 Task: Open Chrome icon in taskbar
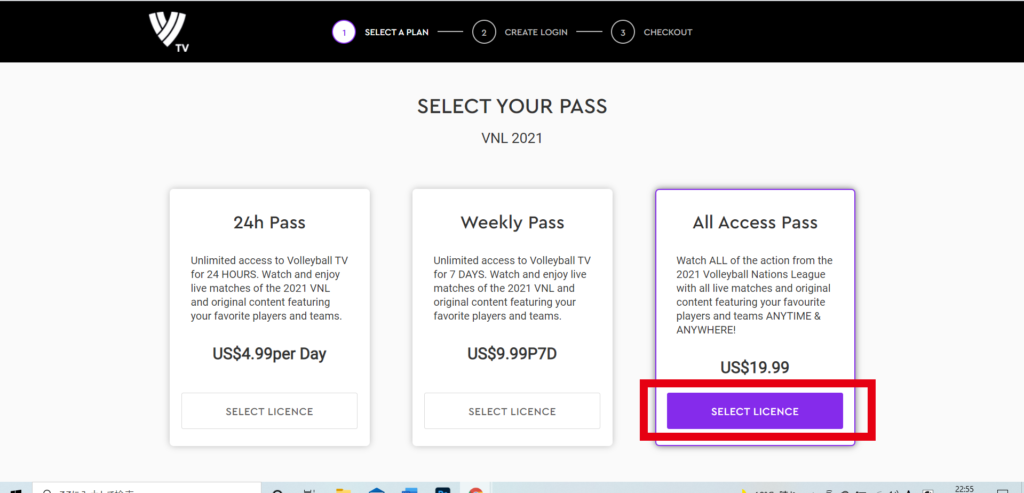coord(475,490)
